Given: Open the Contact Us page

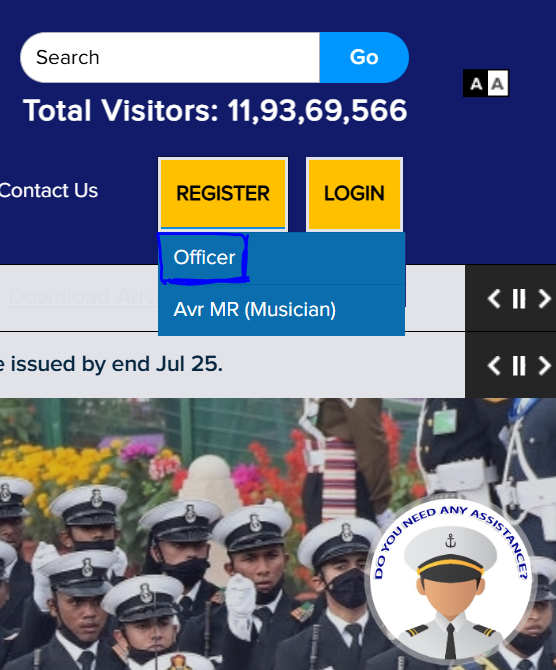Looking at the screenshot, I should [48, 191].
